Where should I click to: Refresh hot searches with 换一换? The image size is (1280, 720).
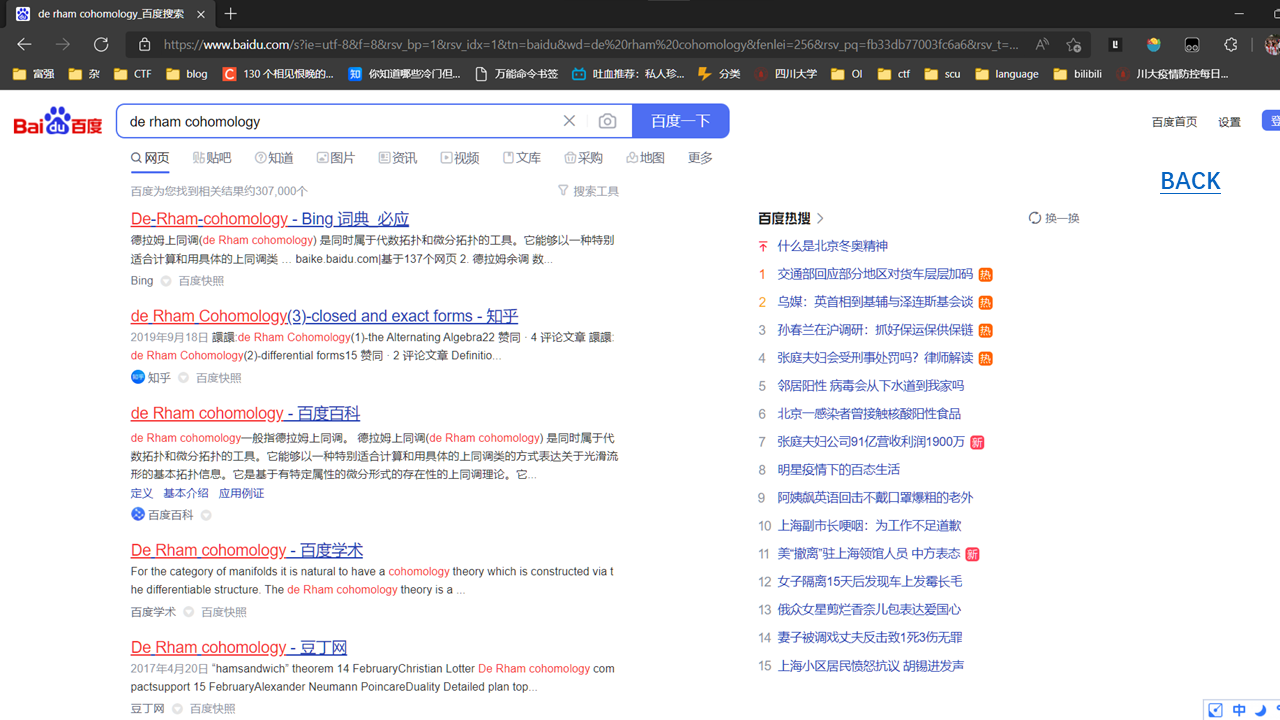[x=1054, y=218]
